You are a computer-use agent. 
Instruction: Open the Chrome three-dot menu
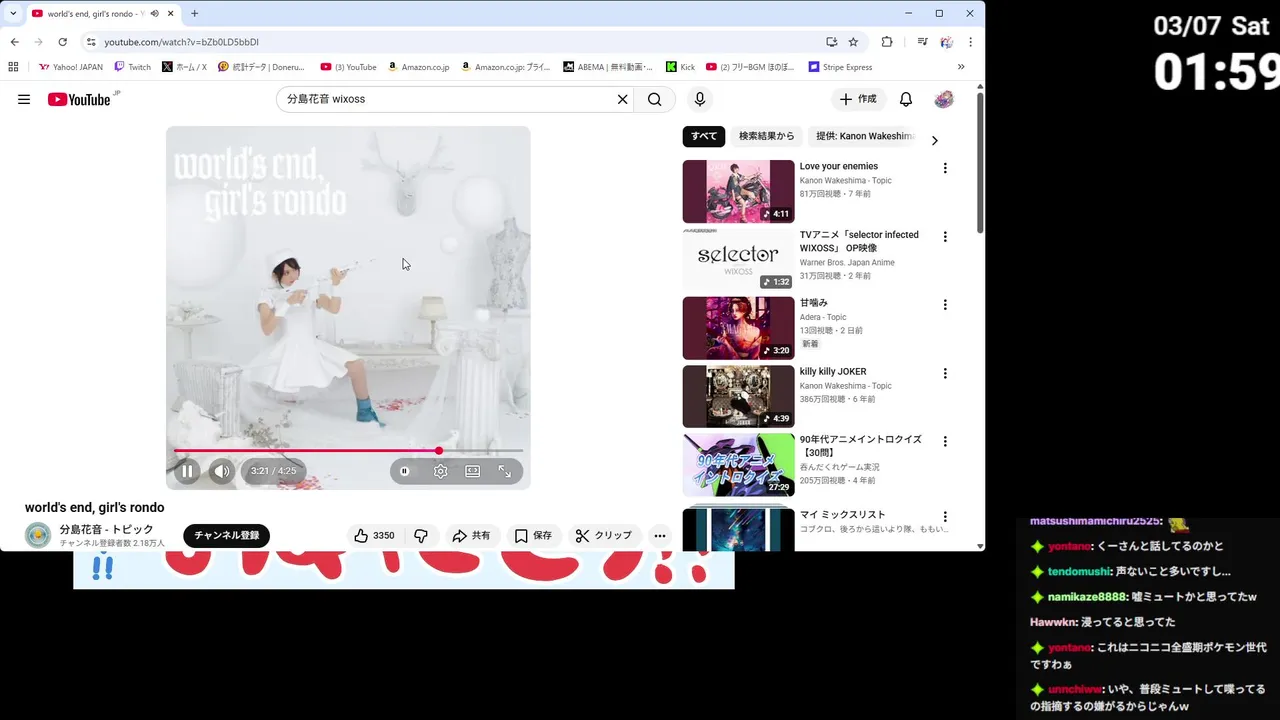tap(970, 42)
